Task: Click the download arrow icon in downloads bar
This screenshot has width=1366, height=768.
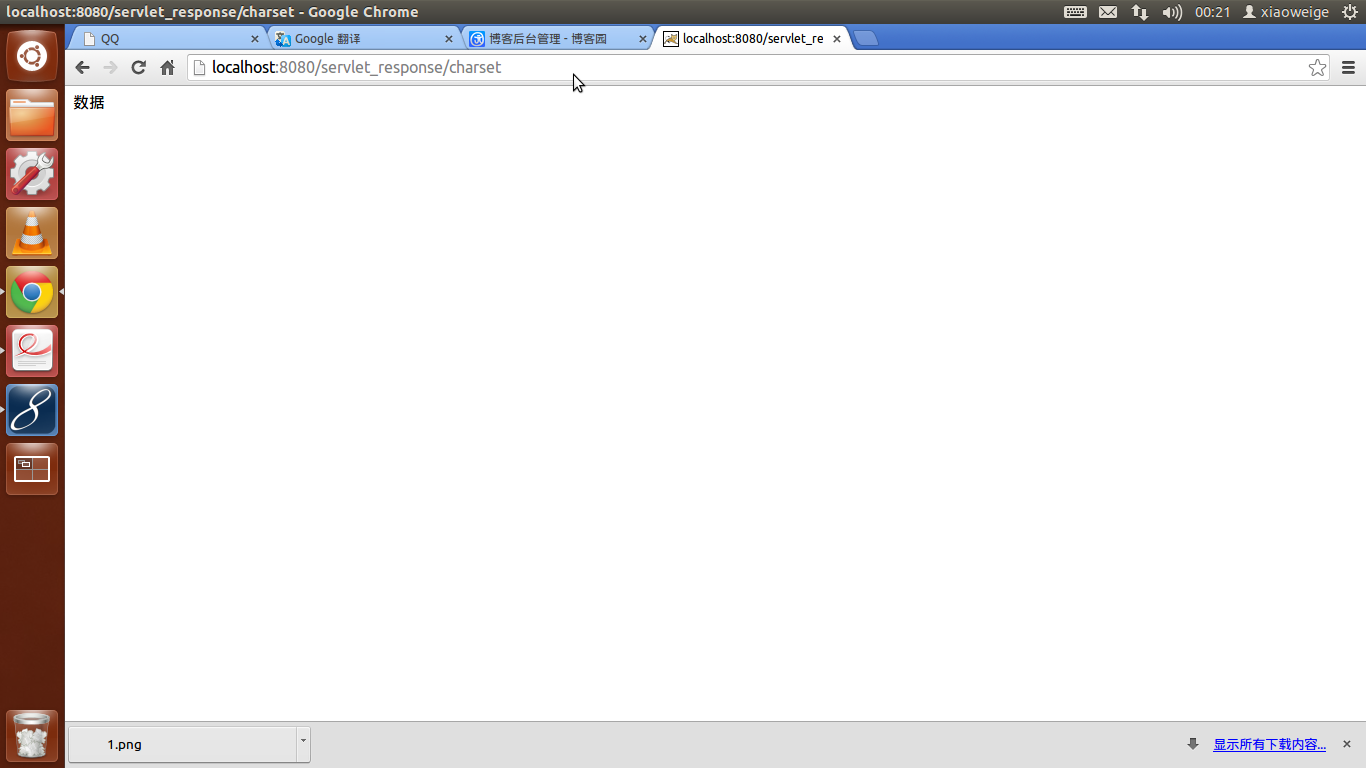Action: 1192,744
